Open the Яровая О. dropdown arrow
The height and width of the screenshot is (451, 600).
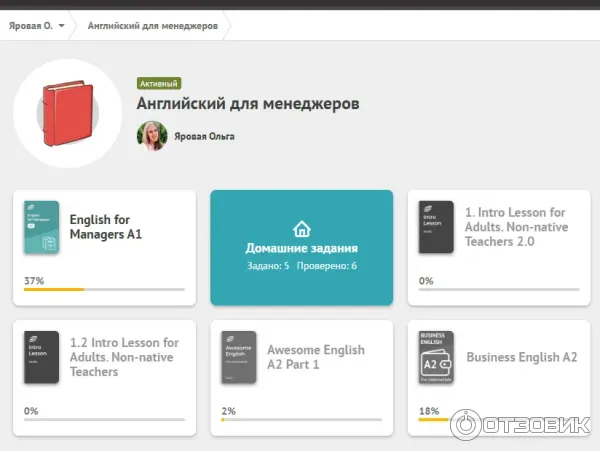(61, 26)
